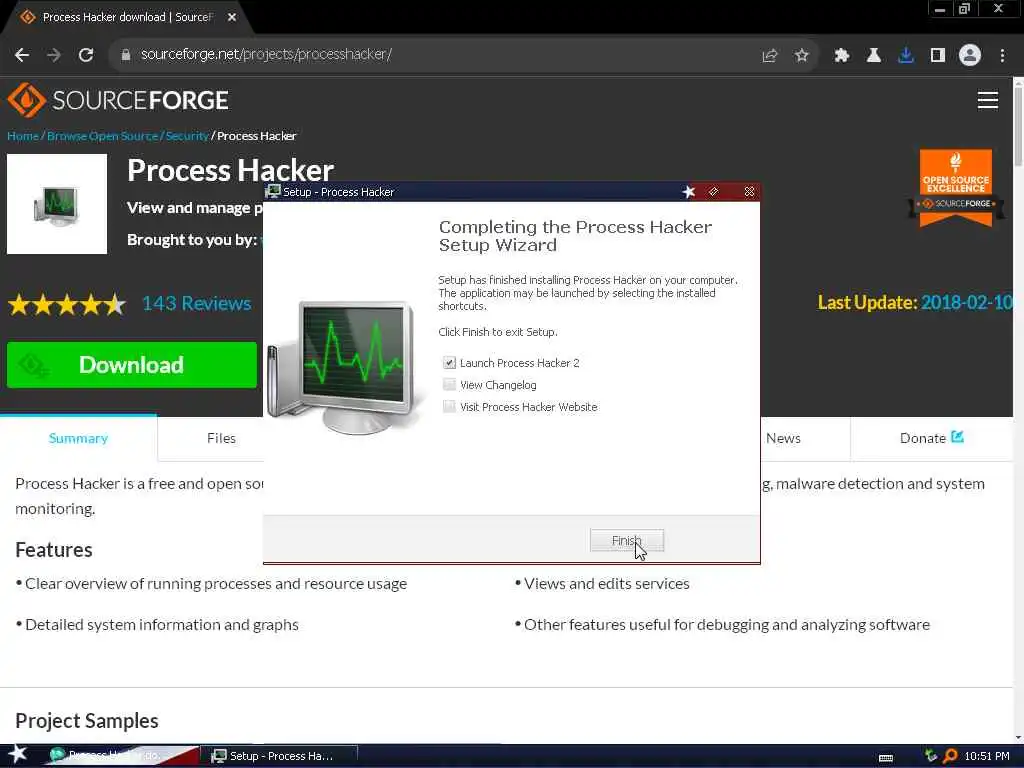Switch to the Files tab

pyautogui.click(x=221, y=438)
